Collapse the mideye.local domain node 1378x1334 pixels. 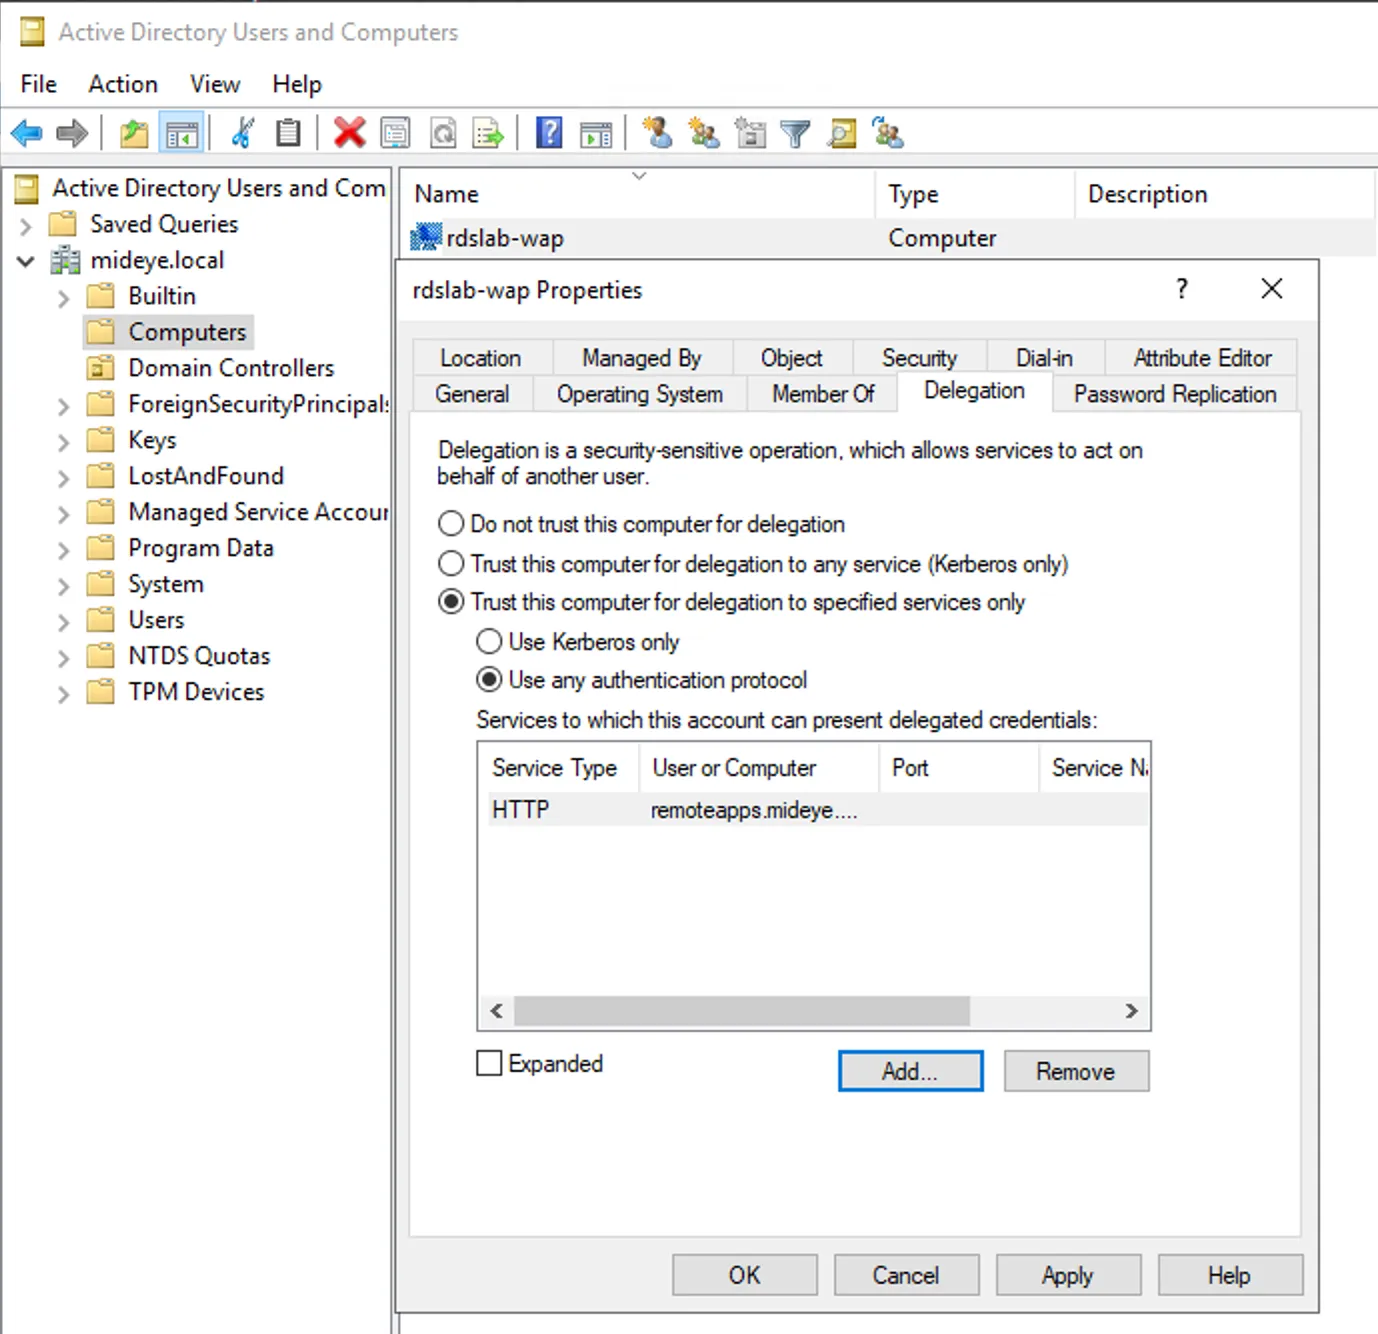[25, 260]
